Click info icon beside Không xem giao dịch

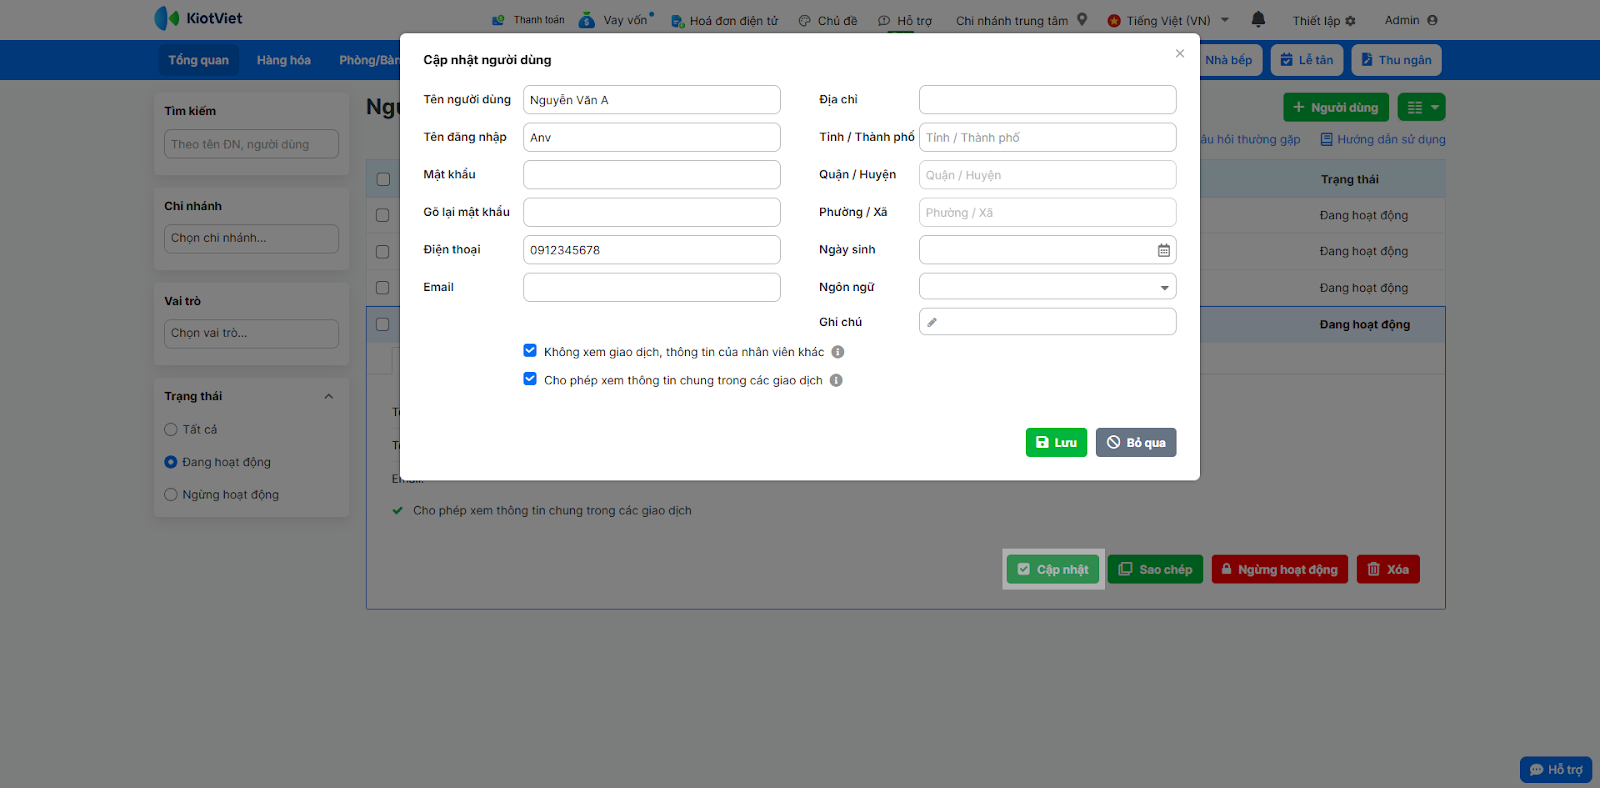pyautogui.click(x=838, y=352)
